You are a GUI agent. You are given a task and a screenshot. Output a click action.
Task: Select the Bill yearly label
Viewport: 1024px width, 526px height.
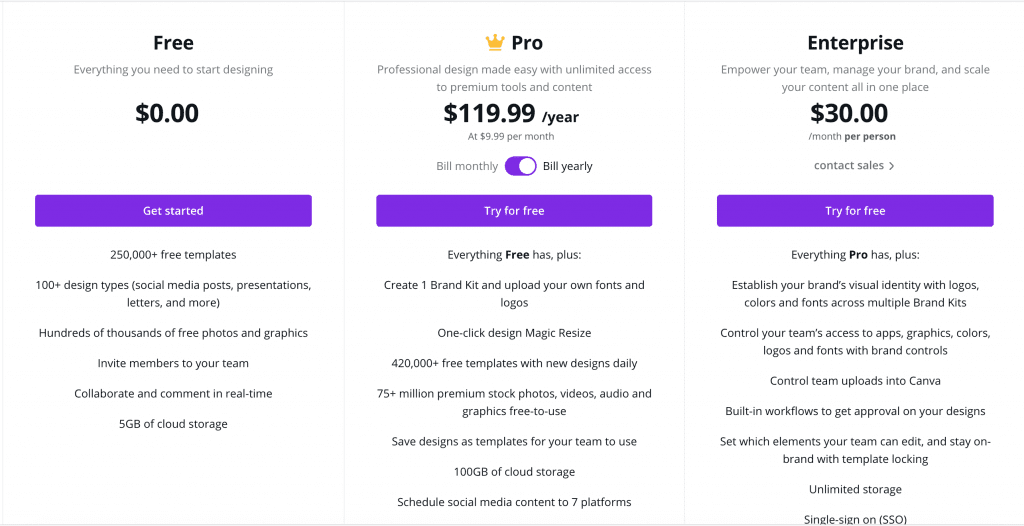click(568, 166)
